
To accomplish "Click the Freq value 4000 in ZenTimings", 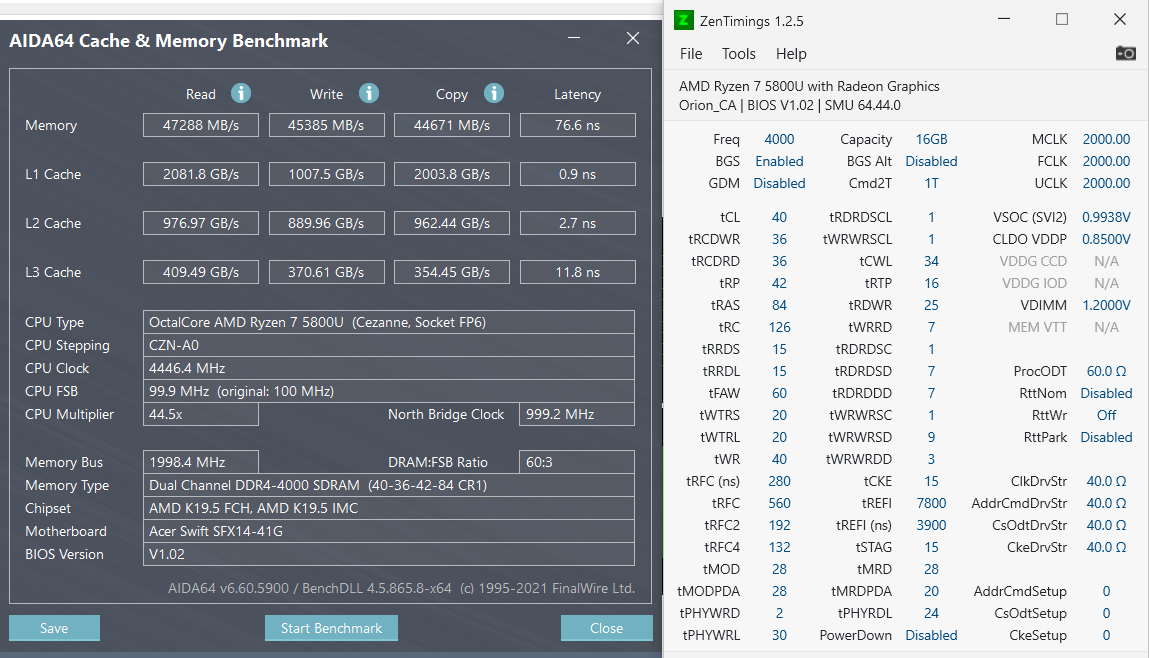I will click(x=779, y=139).
